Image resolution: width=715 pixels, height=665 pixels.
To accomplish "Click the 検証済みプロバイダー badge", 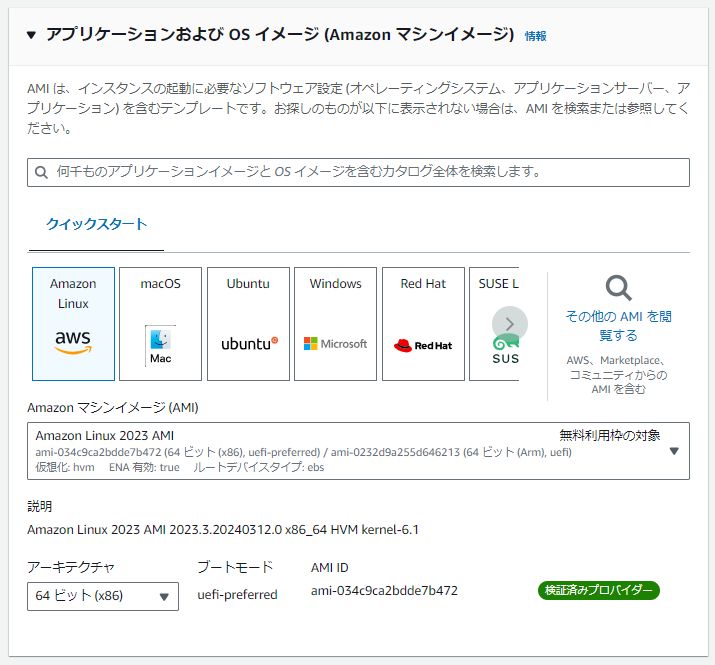I will (599, 591).
